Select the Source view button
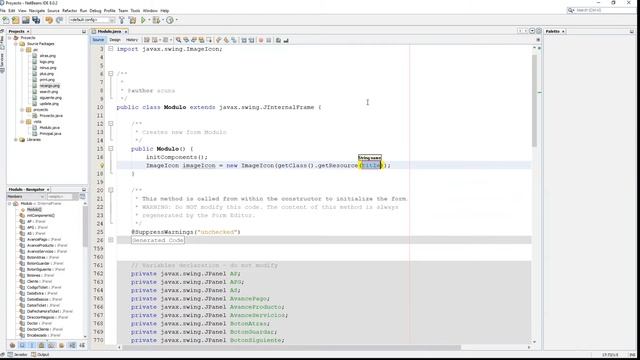Image resolution: width=640 pixels, height=360 pixels. coord(98,40)
